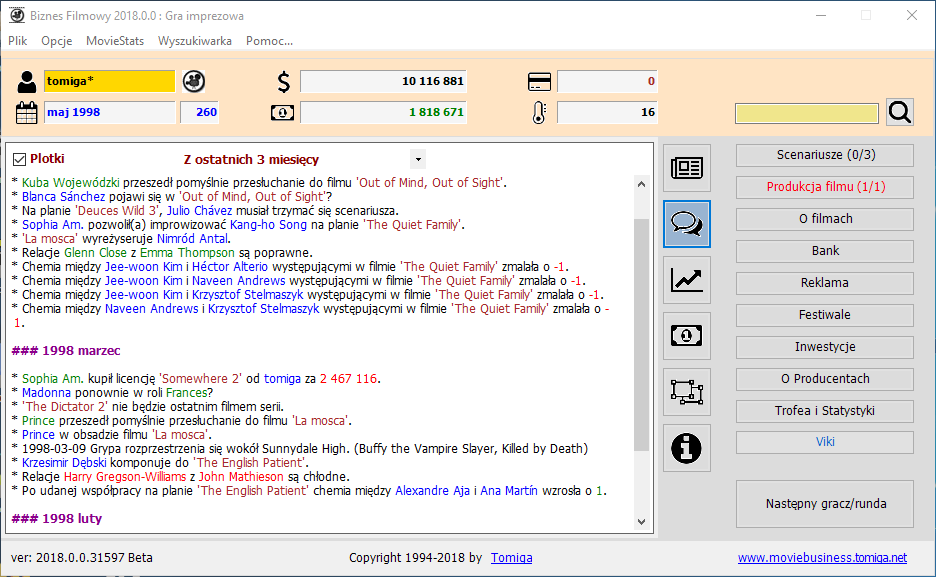Click the Tomiga copyright link

click(x=511, y=557)
